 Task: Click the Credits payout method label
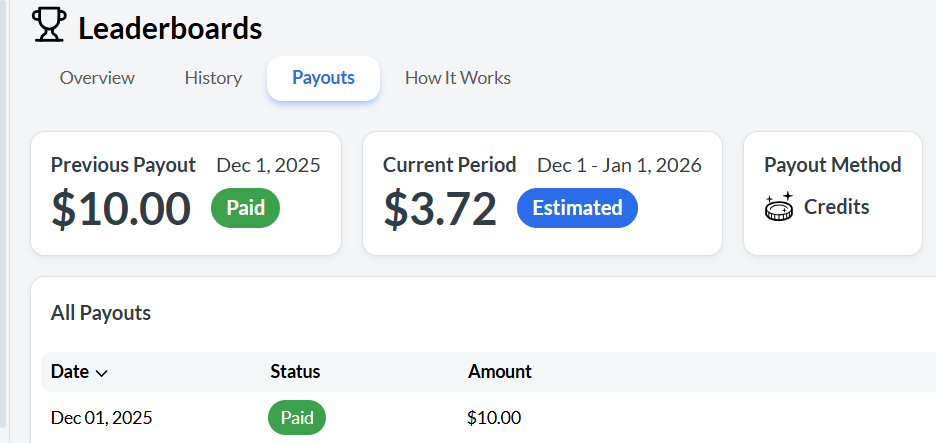[x=837, y=207]
